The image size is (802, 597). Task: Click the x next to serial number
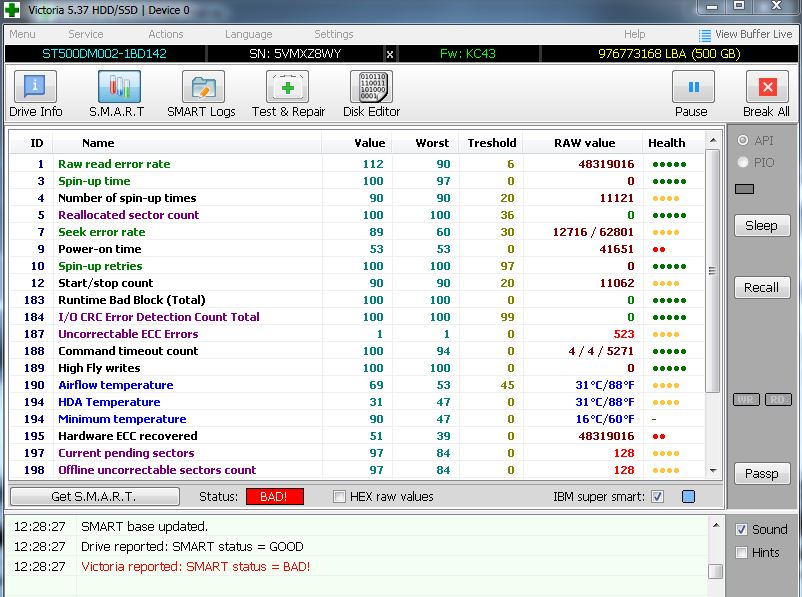coord(390,54)
